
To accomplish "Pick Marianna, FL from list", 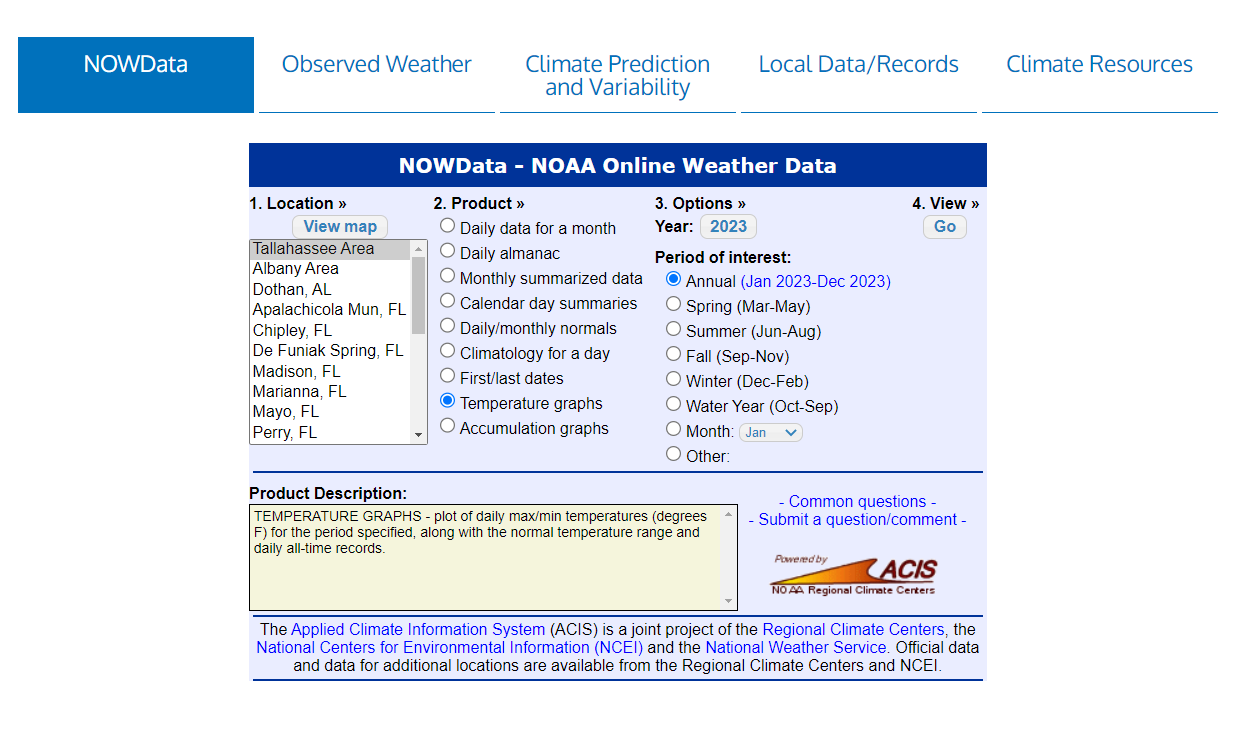I will pos(329,392).
